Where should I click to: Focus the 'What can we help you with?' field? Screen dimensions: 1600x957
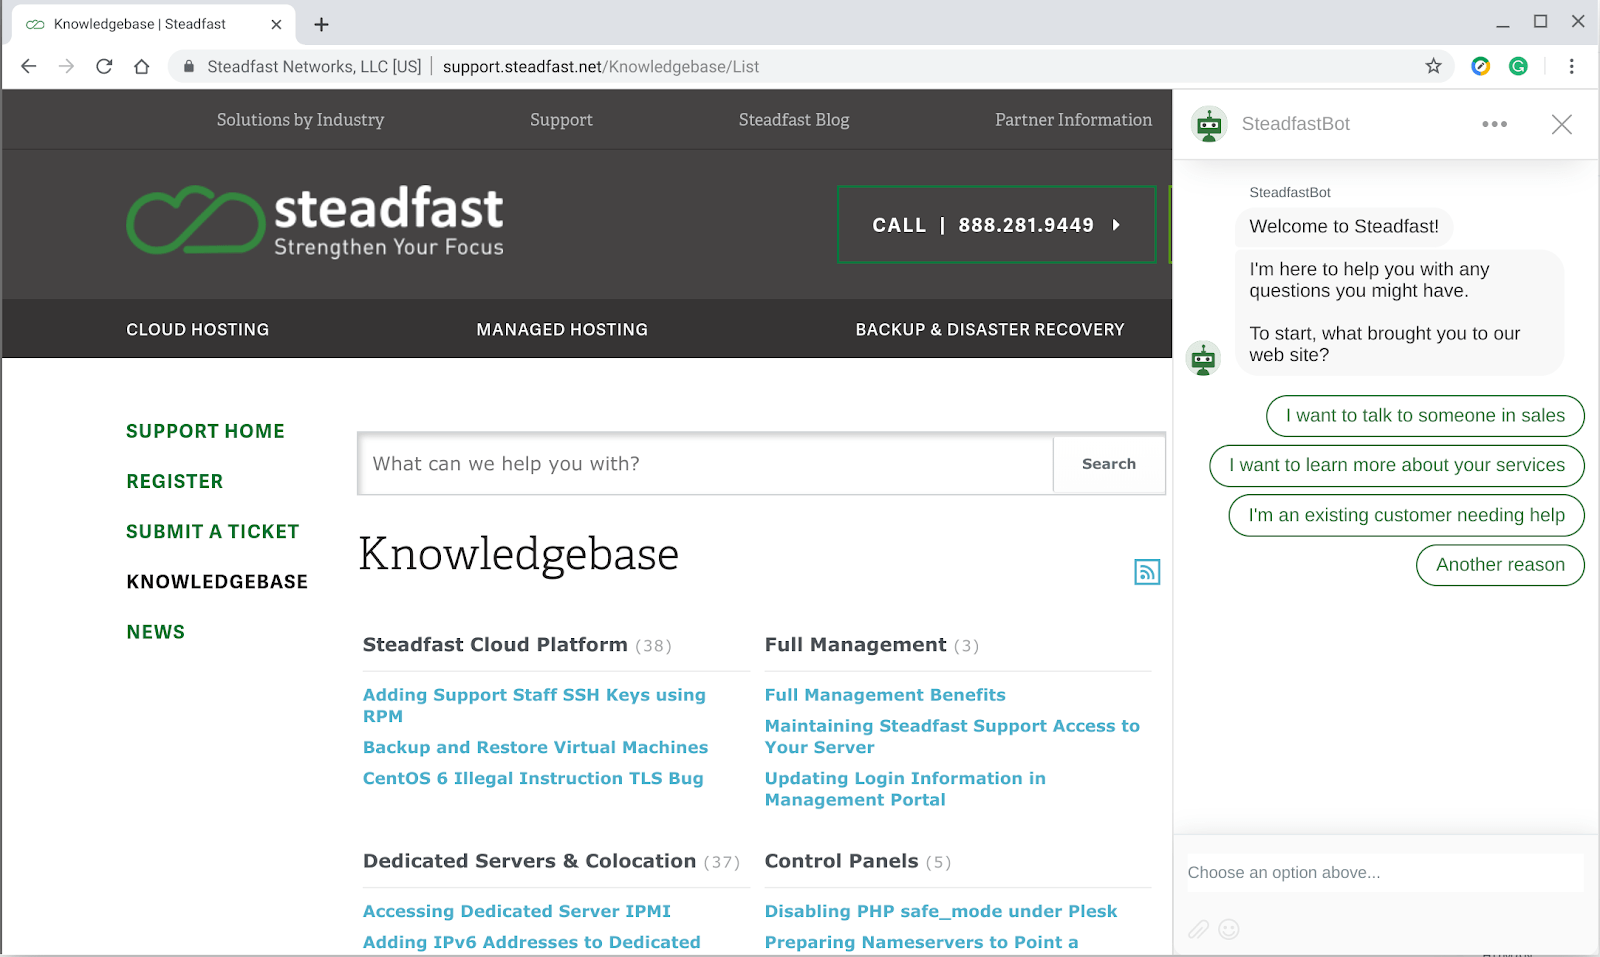point(706,464)
